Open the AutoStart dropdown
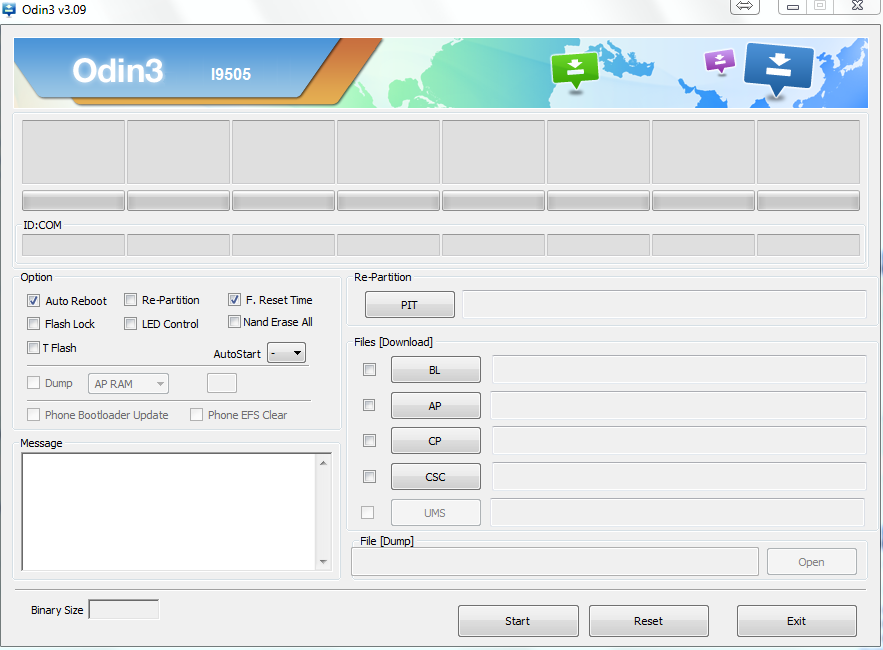The image size is (883, 650). 286,353
